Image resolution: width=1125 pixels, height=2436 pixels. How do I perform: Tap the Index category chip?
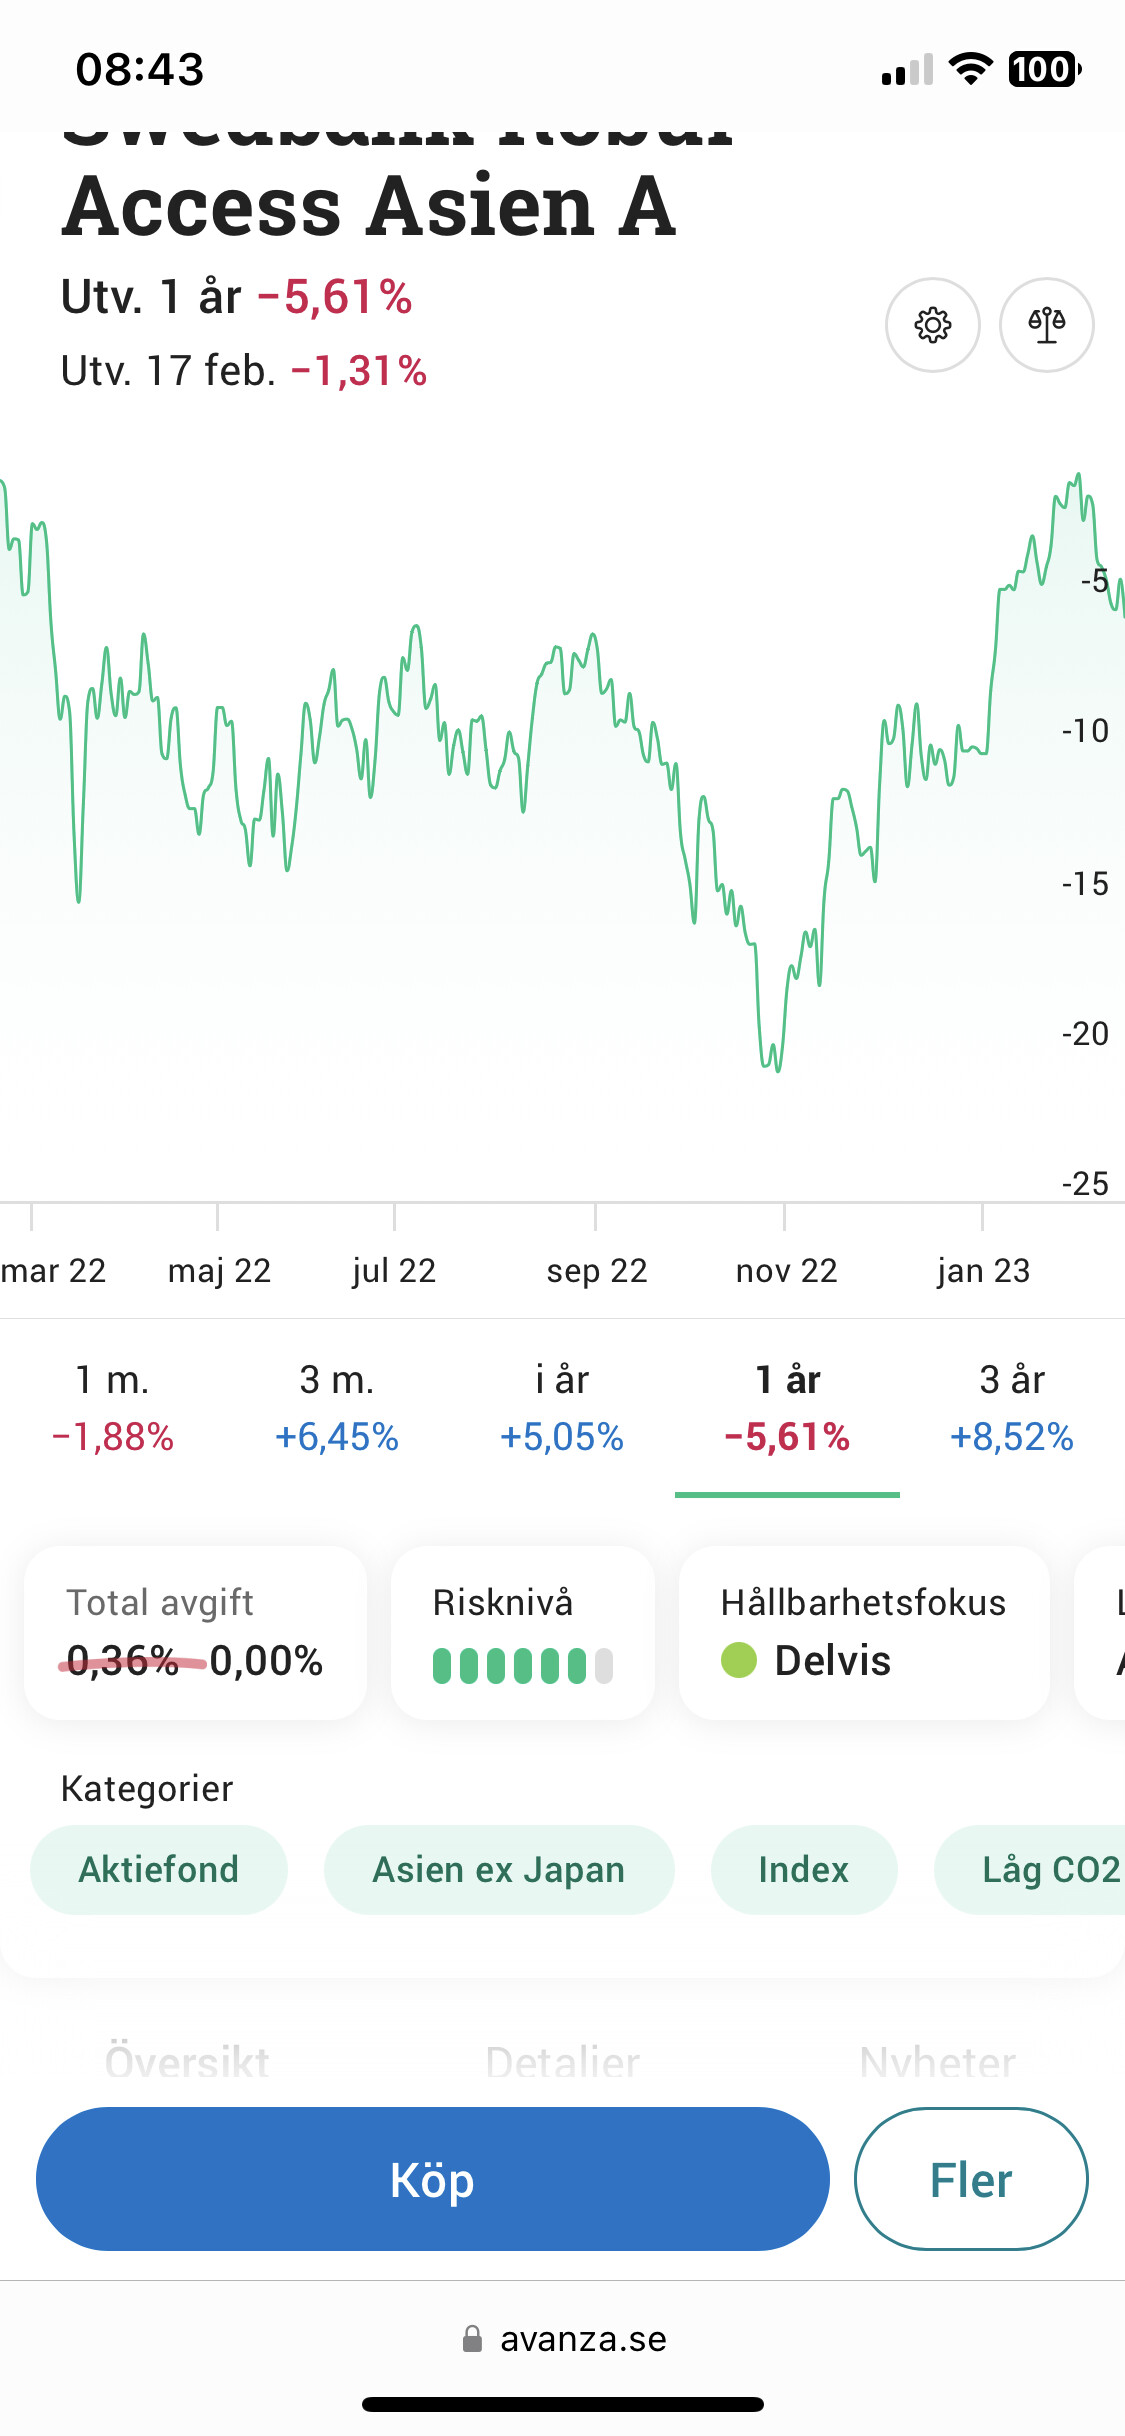pos(803,1869)
